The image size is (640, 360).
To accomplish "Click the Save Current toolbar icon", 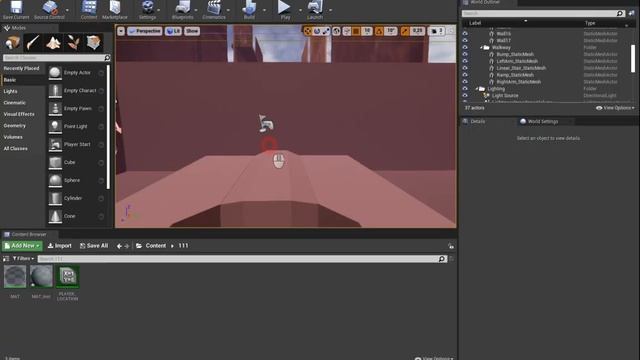I will coord(16,9).
